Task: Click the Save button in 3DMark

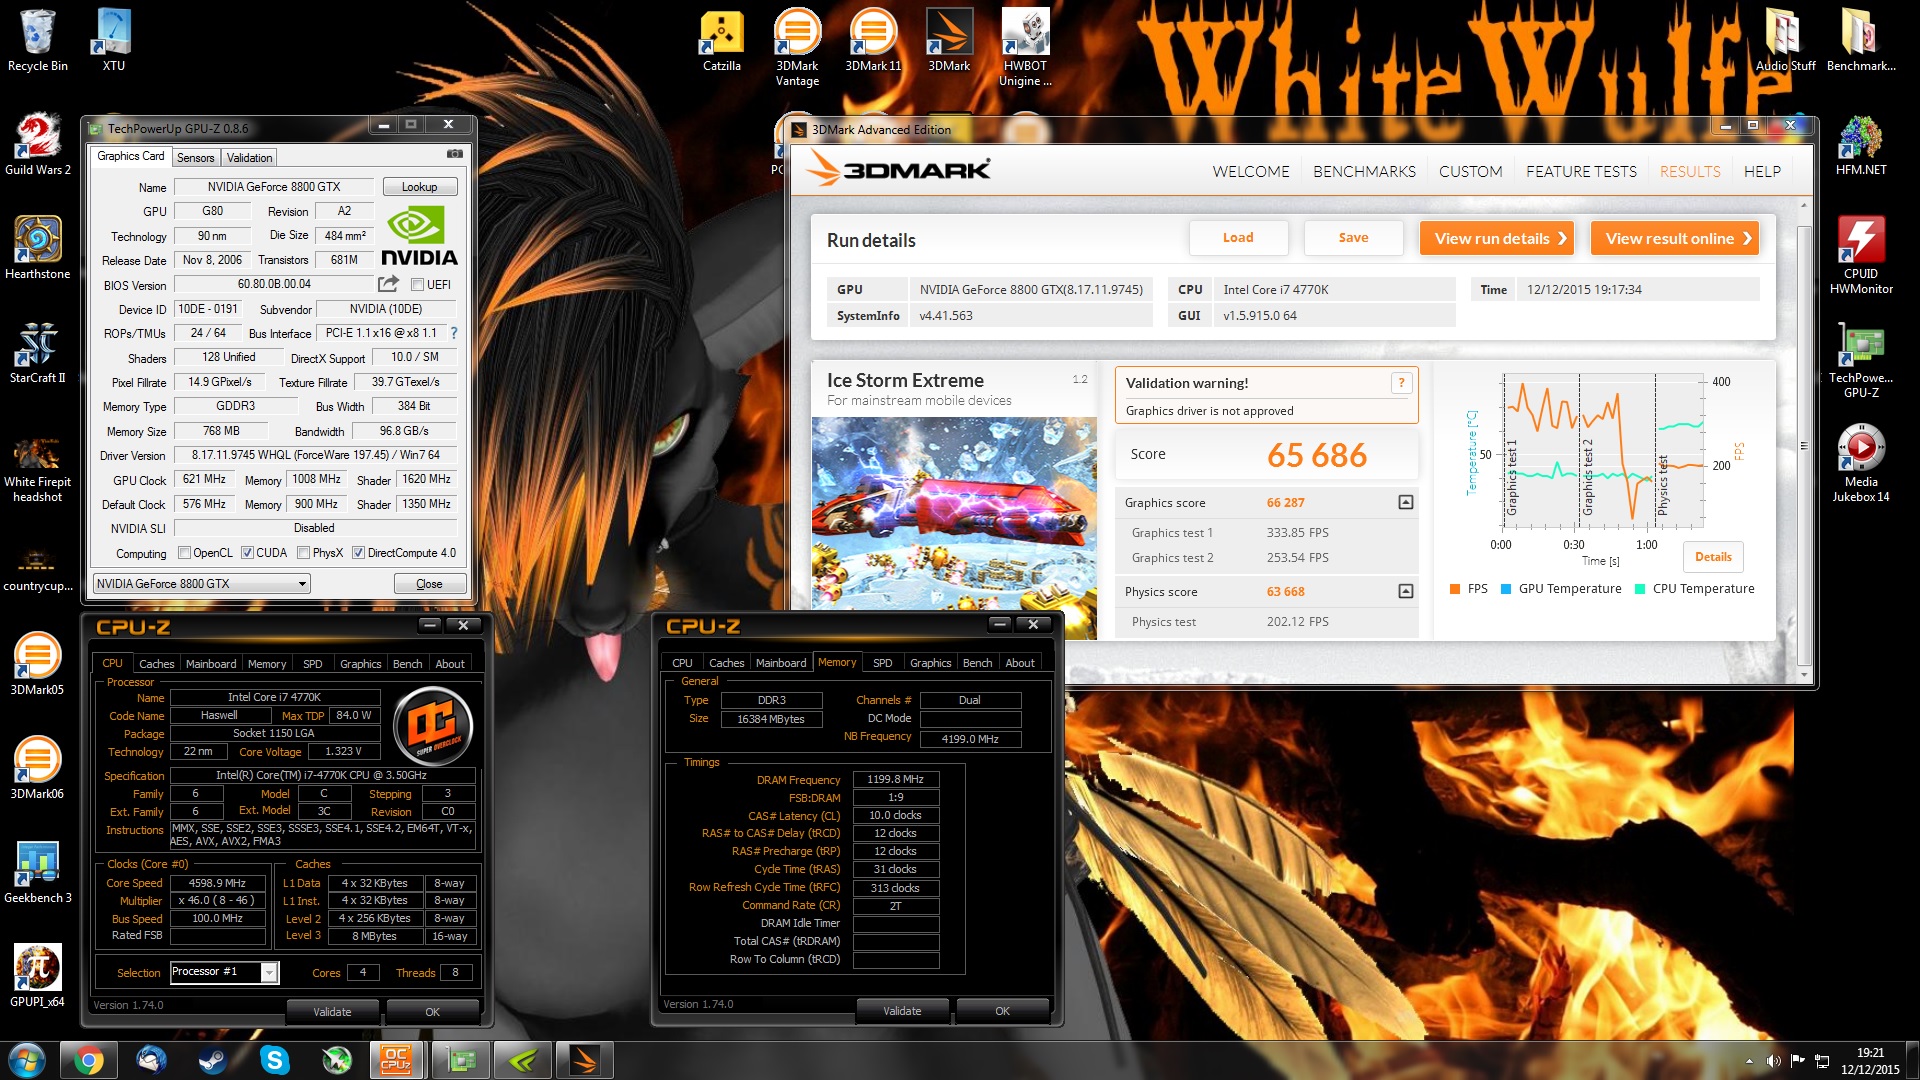Action: coord(1353,238)
